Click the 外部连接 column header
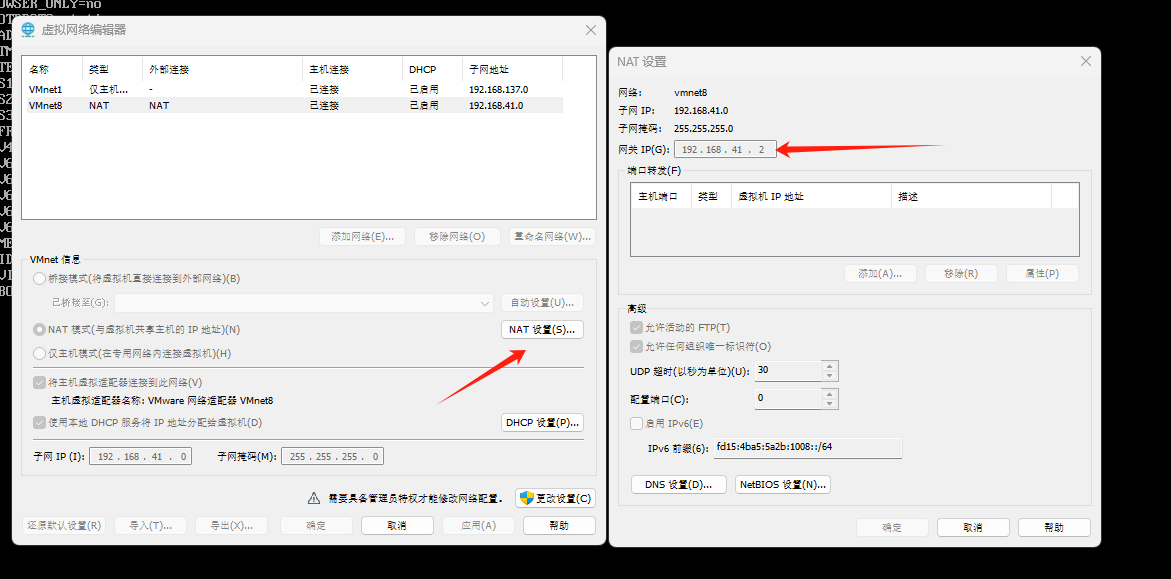This screenshot has height=579, width=1171. point(222,69)
